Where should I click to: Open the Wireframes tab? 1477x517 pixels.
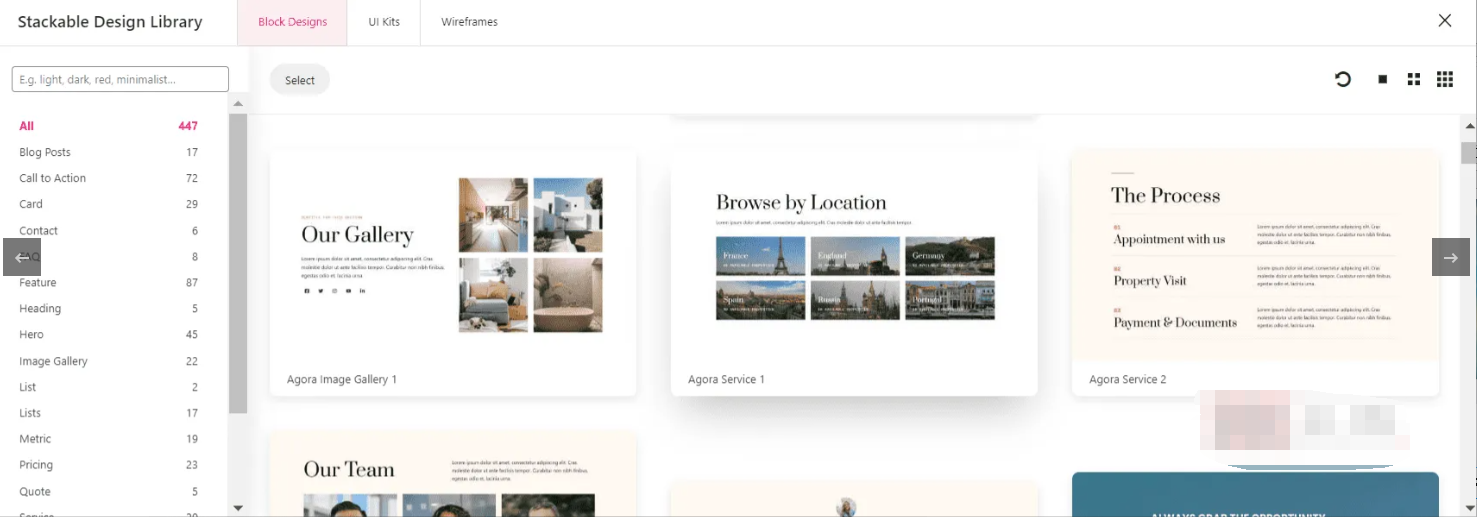click(x=469, y=22)
